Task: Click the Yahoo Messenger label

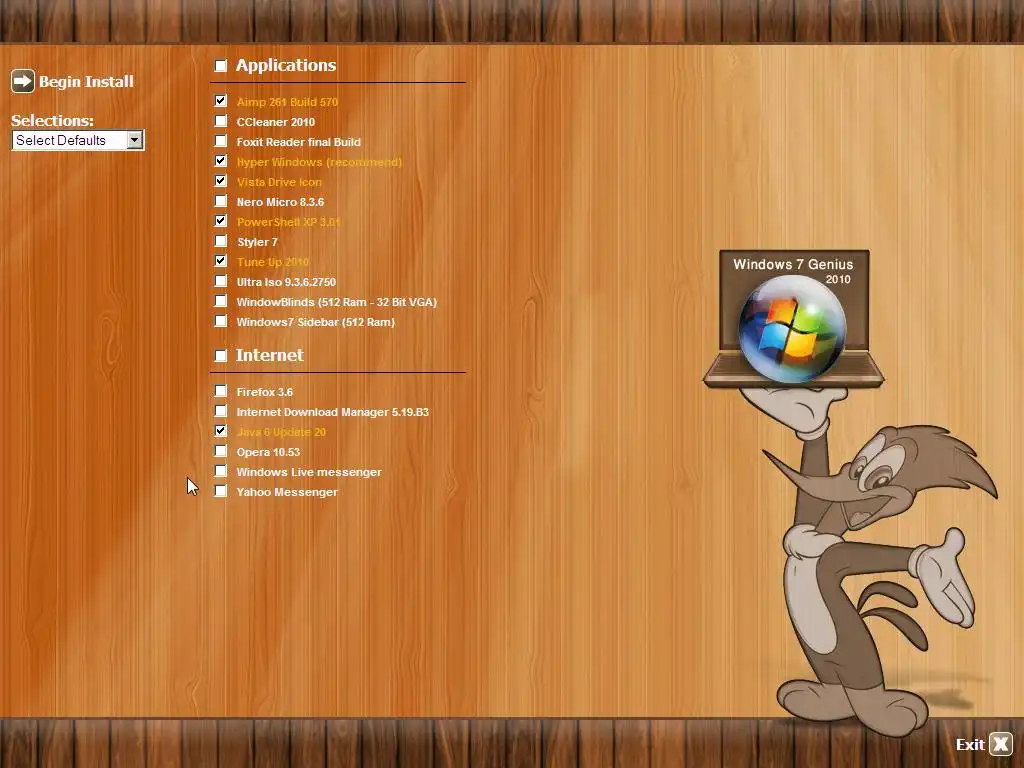Action: coord(287,492)
